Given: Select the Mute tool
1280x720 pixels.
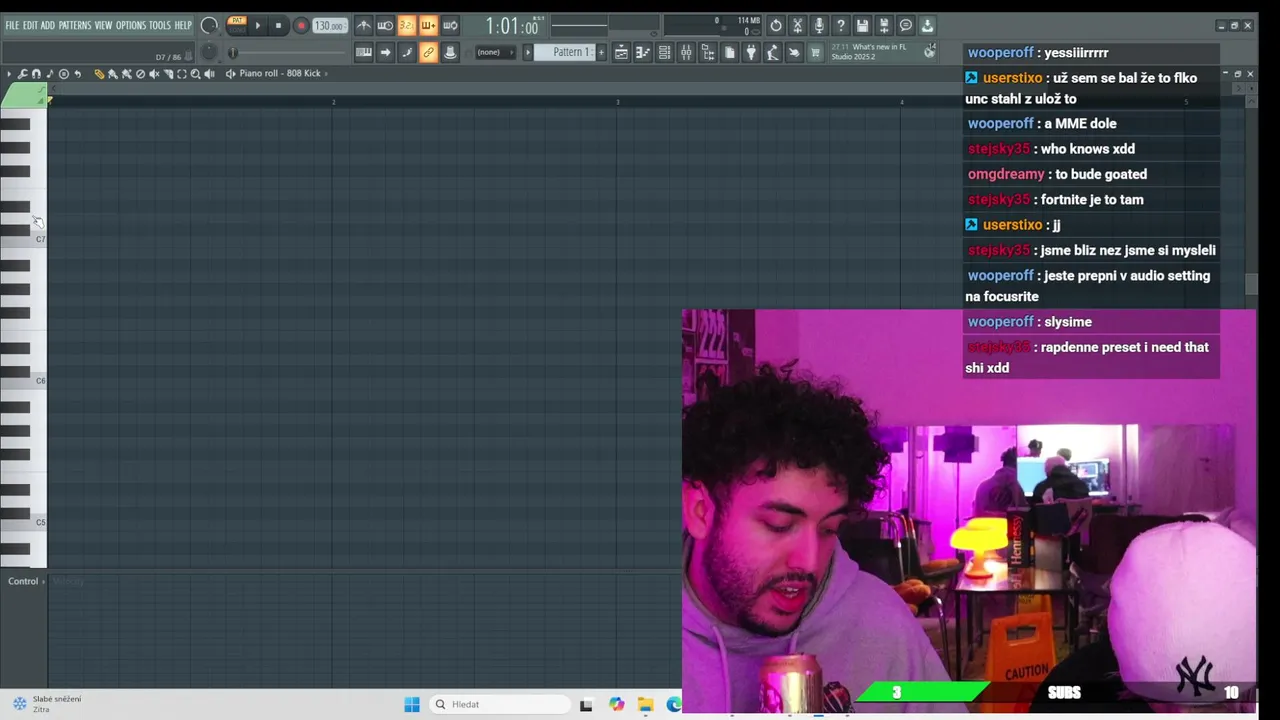Looking at the screenshot, I should [x=154, y=73].
